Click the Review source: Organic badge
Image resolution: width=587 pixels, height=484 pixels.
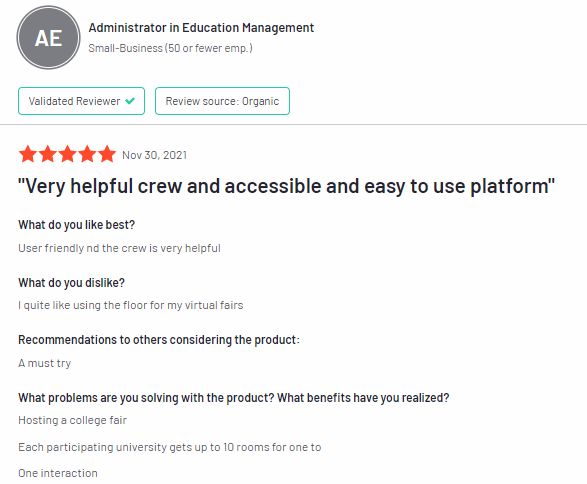pyautogui.click(x=222, y=101)
